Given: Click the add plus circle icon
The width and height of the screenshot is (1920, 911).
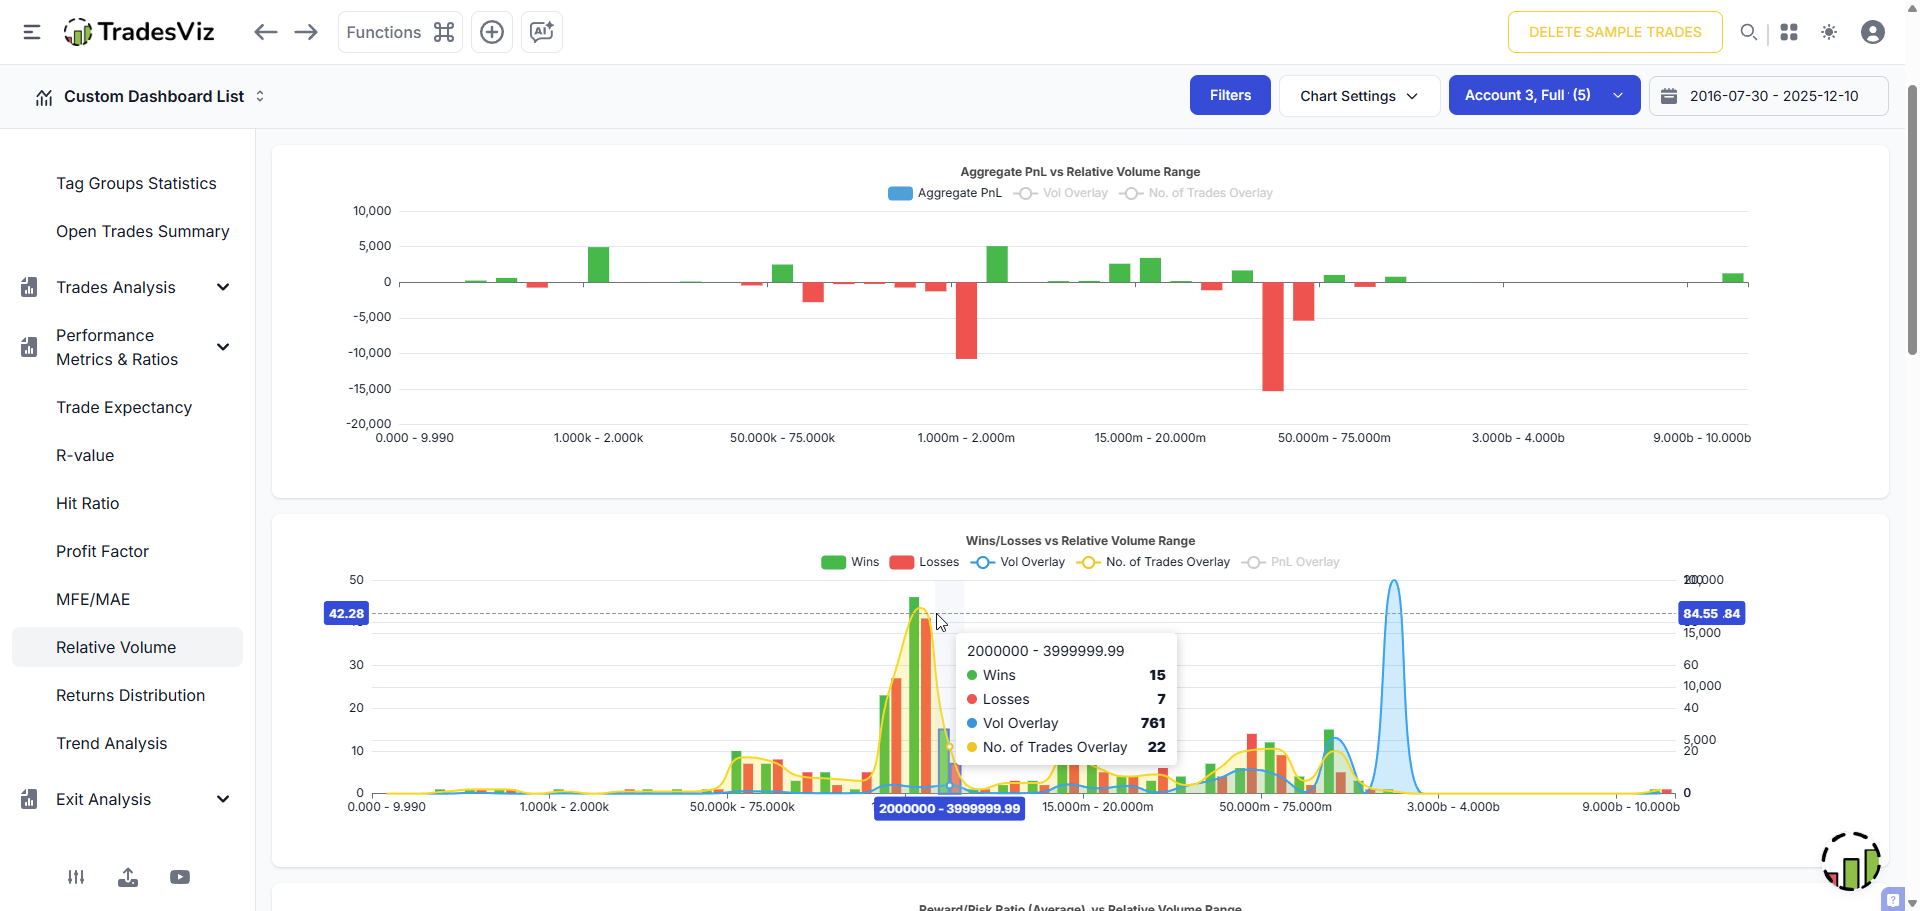Looking at the screenshot, I should [x=492, y=32].
